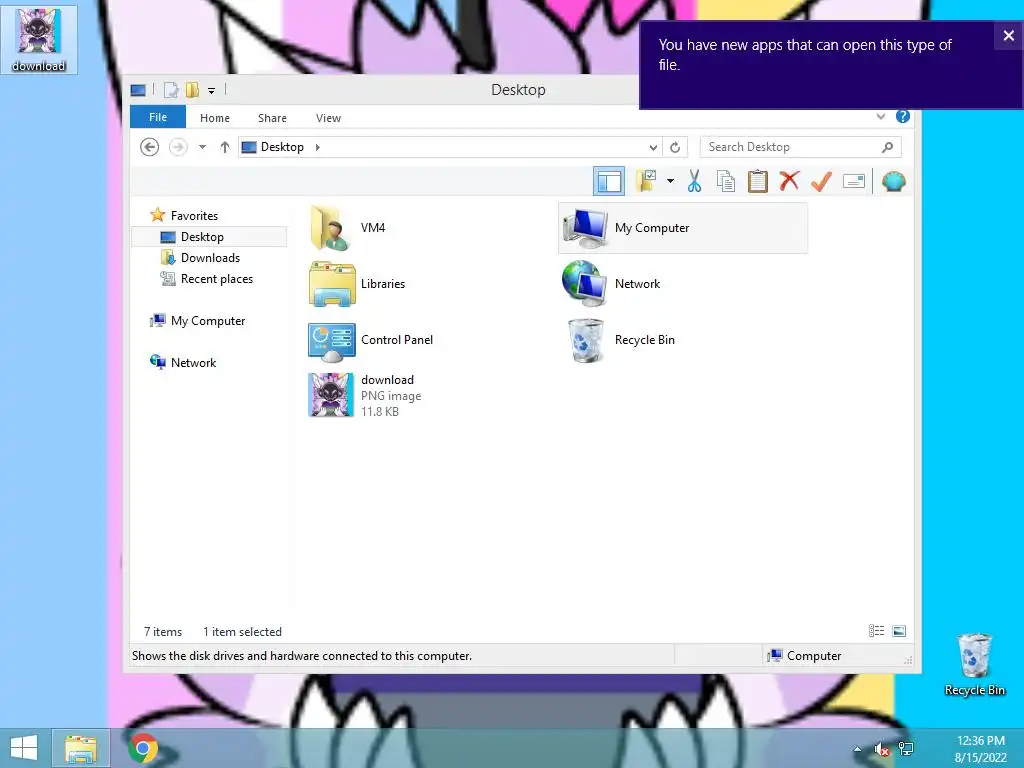1024x768 pixels.
Task: Show hidden tray icons arrow
Action: 857,749
